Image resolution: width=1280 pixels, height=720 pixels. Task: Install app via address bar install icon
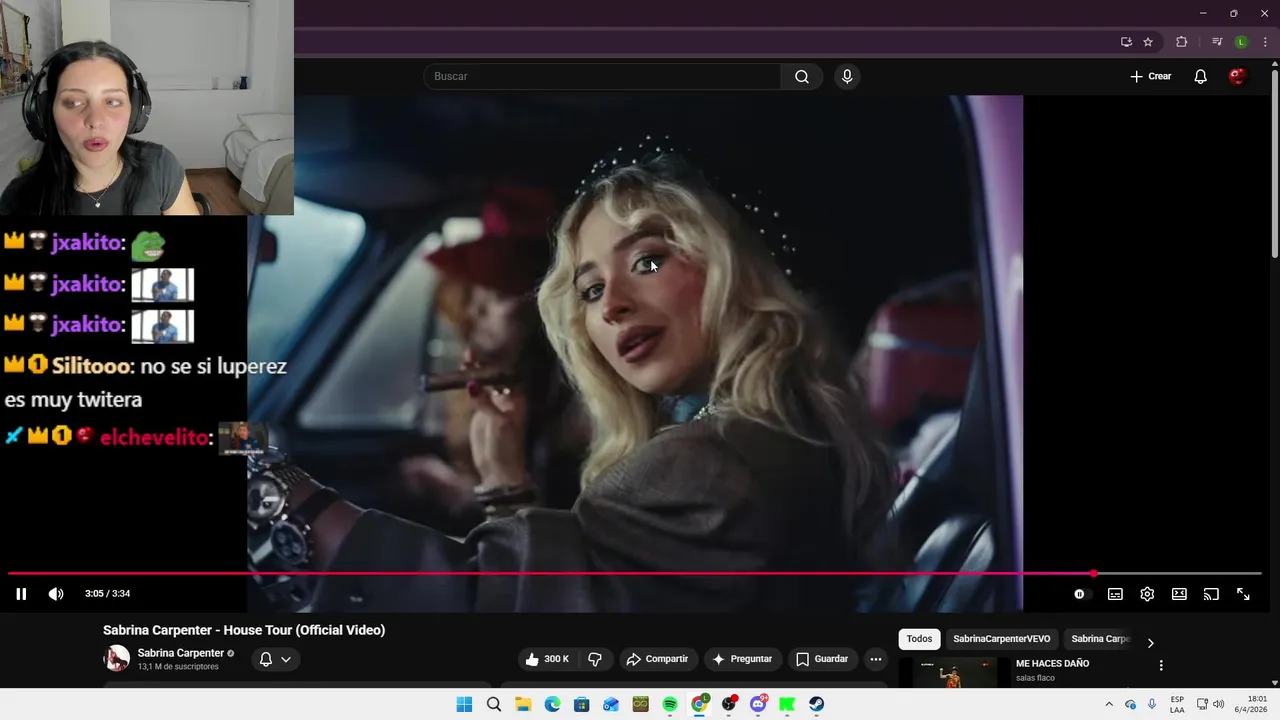[1126, 42]
